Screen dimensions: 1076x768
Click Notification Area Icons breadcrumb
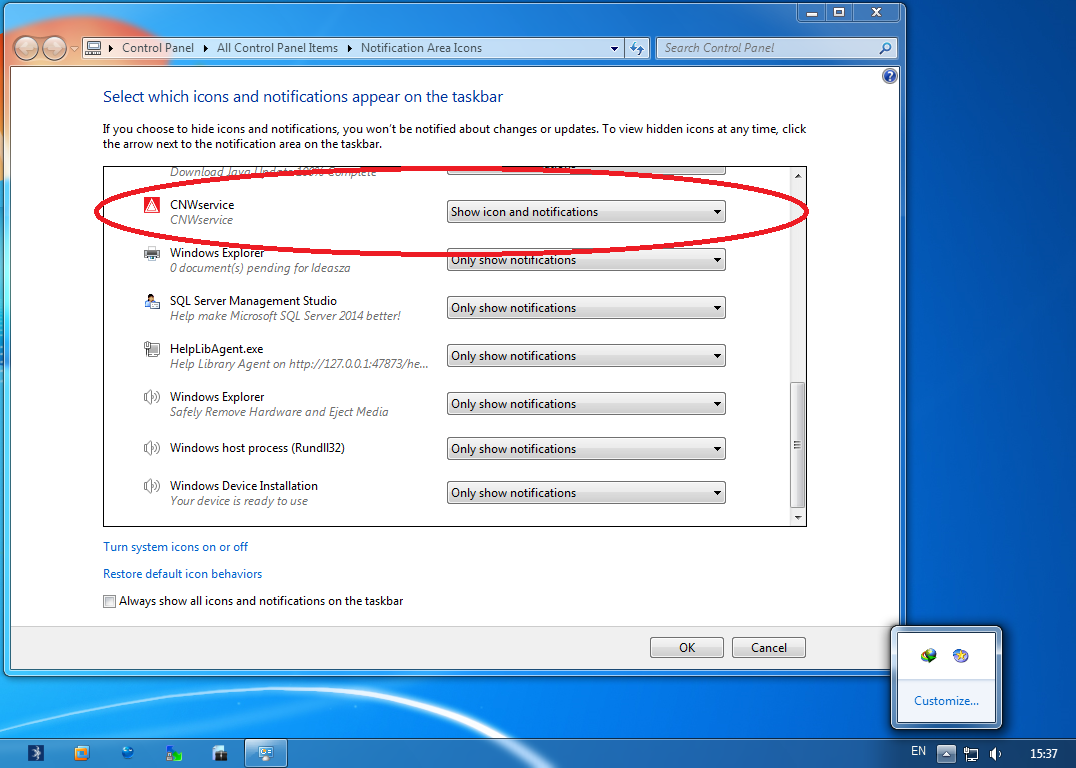[421, 48]
